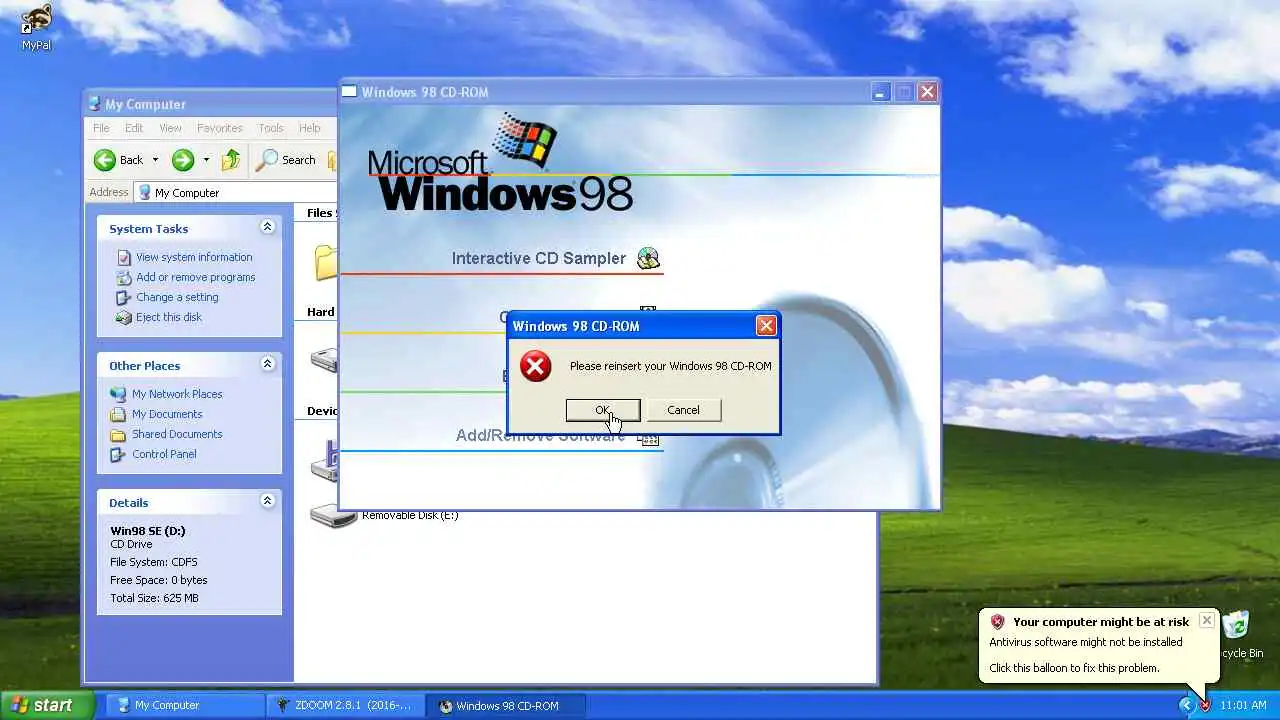Open My Documents link
Viewport: 1280px width, 720px height.
[x=167, y=414]
